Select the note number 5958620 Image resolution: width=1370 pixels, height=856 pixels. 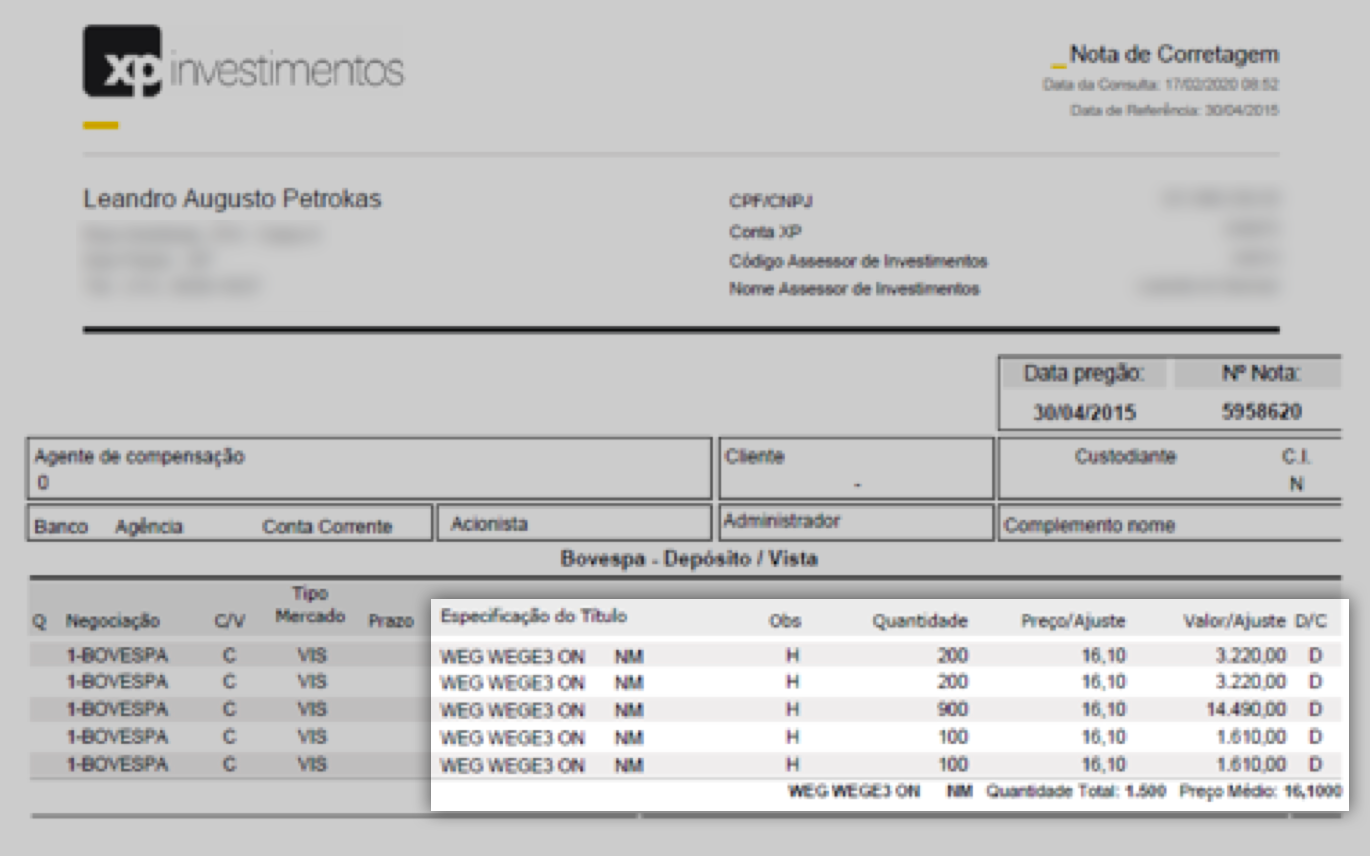coord(1261,412)
